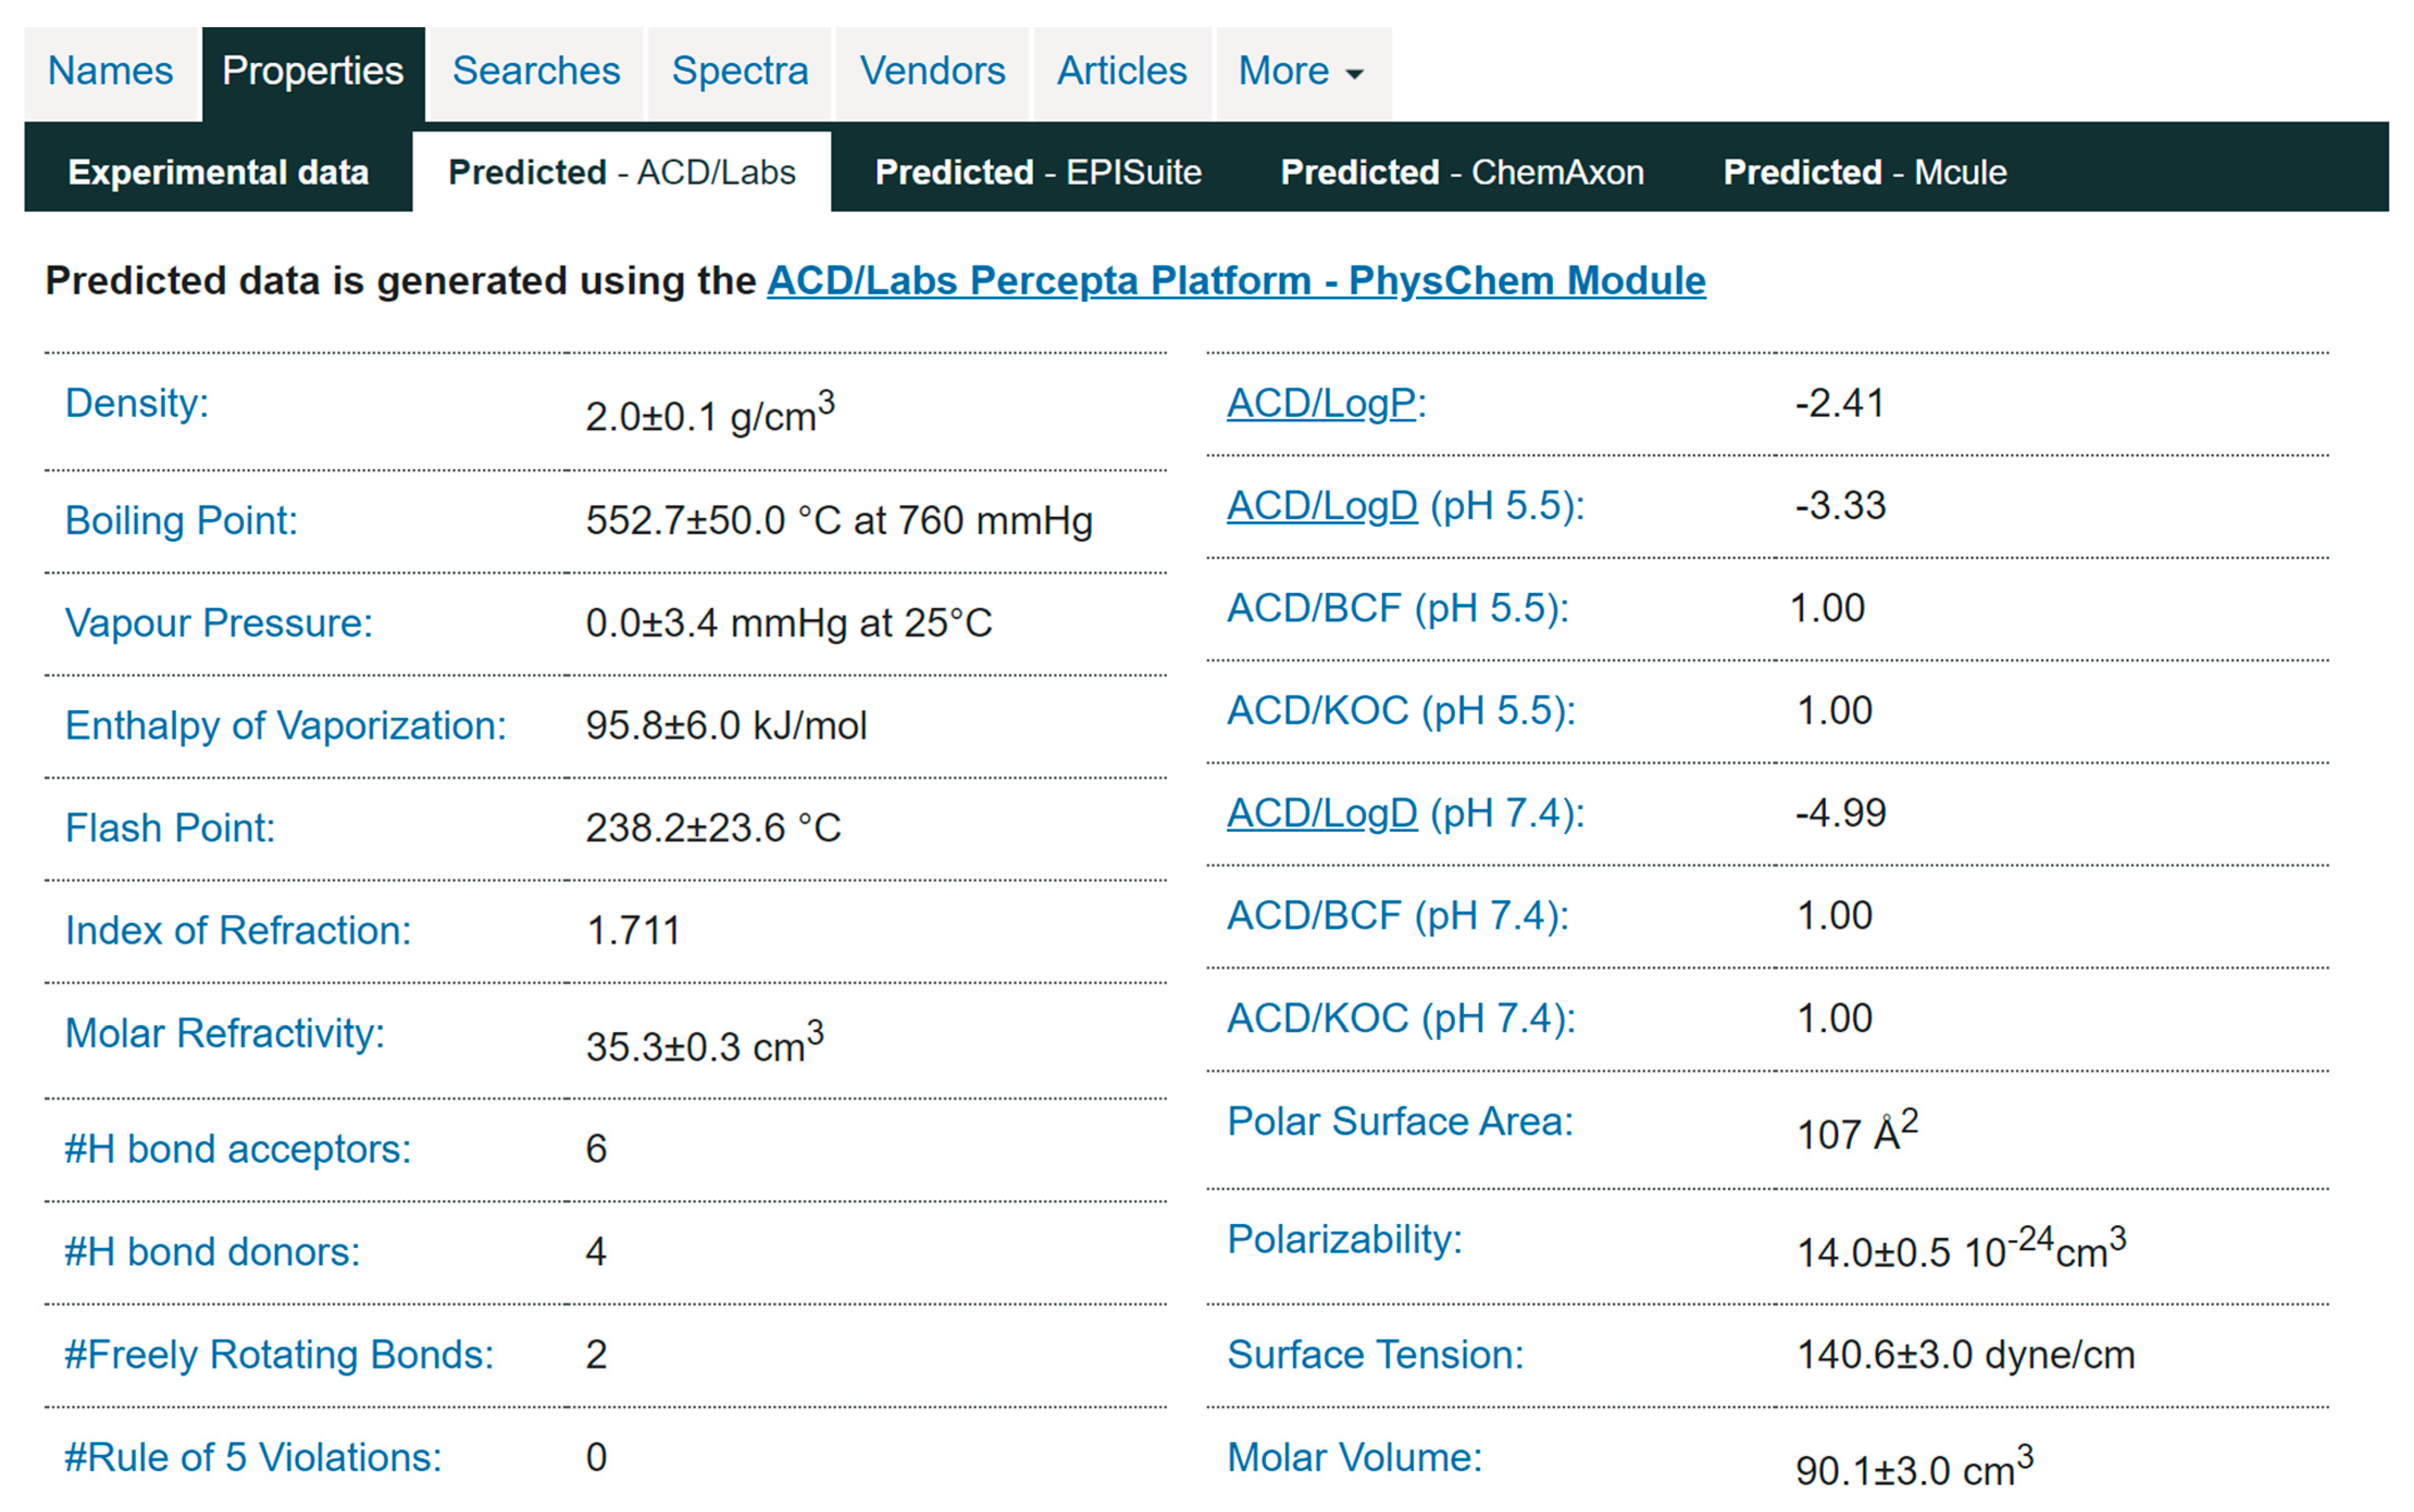The width and height of the screenshot is (2414, 1512).
Task: Select the Properties tab
Action: point(313,72)
